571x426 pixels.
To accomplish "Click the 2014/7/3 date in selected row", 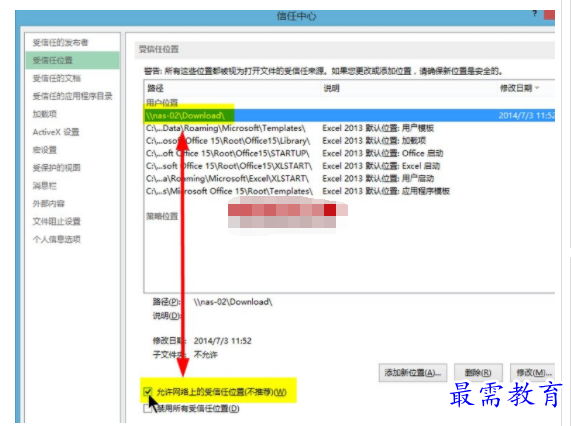I will coord(527,115).
